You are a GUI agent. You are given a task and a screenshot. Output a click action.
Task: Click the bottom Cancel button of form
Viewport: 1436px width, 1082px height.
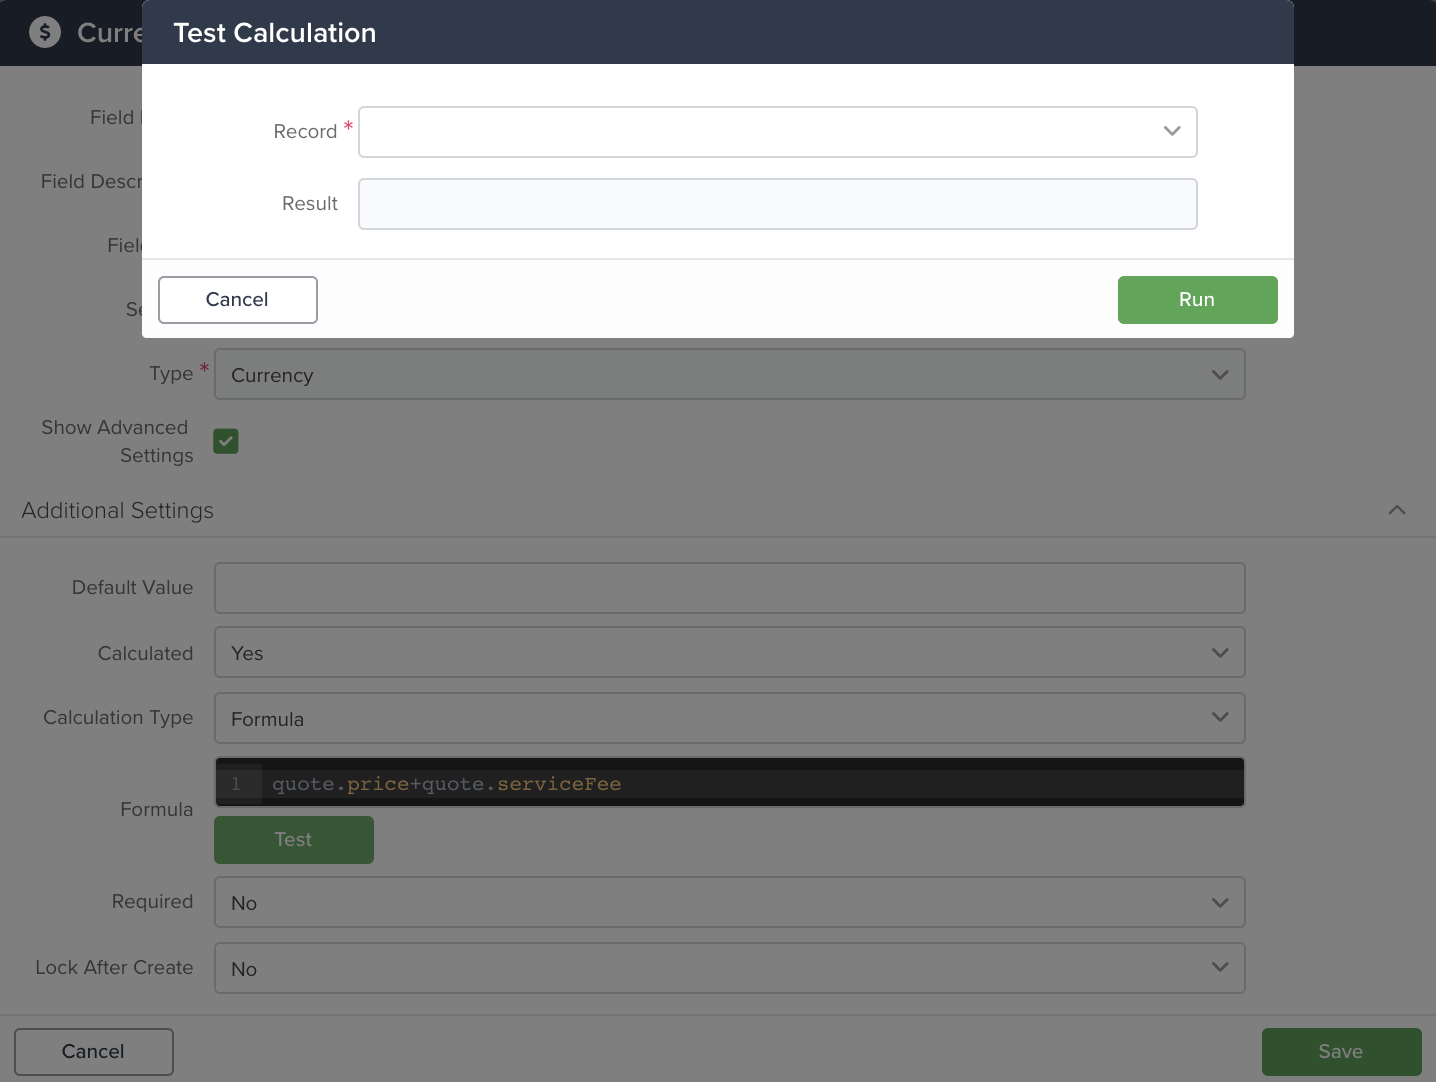click(x=94, y=1052)
